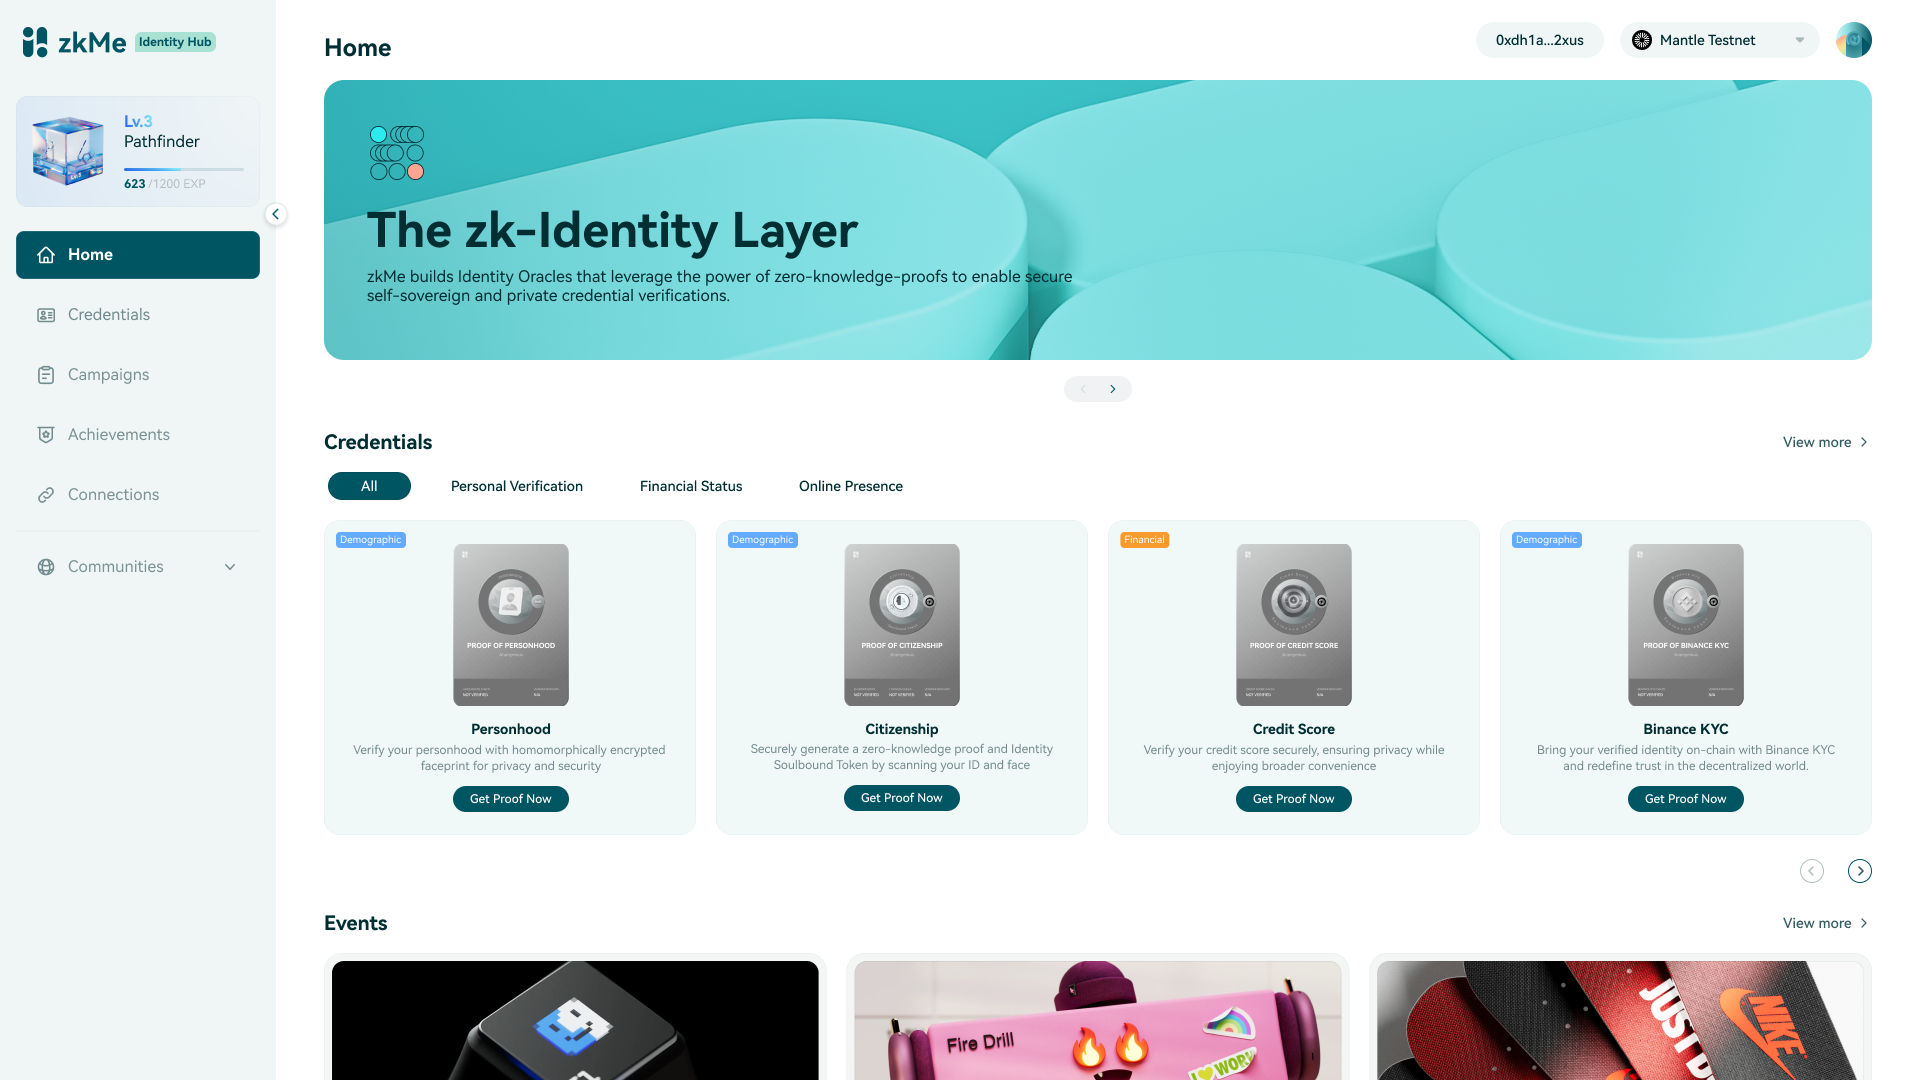Screen dimensions: 1920x1080
Task: Expand the Communities submenu chevron
Action: click(230, 566)
